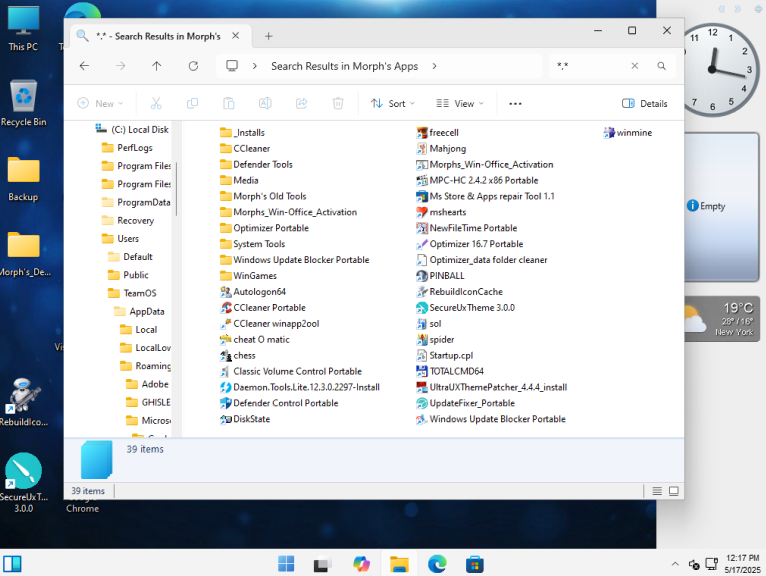Expand chevron after Search Results breadcrumb

(x=434, y=66)
